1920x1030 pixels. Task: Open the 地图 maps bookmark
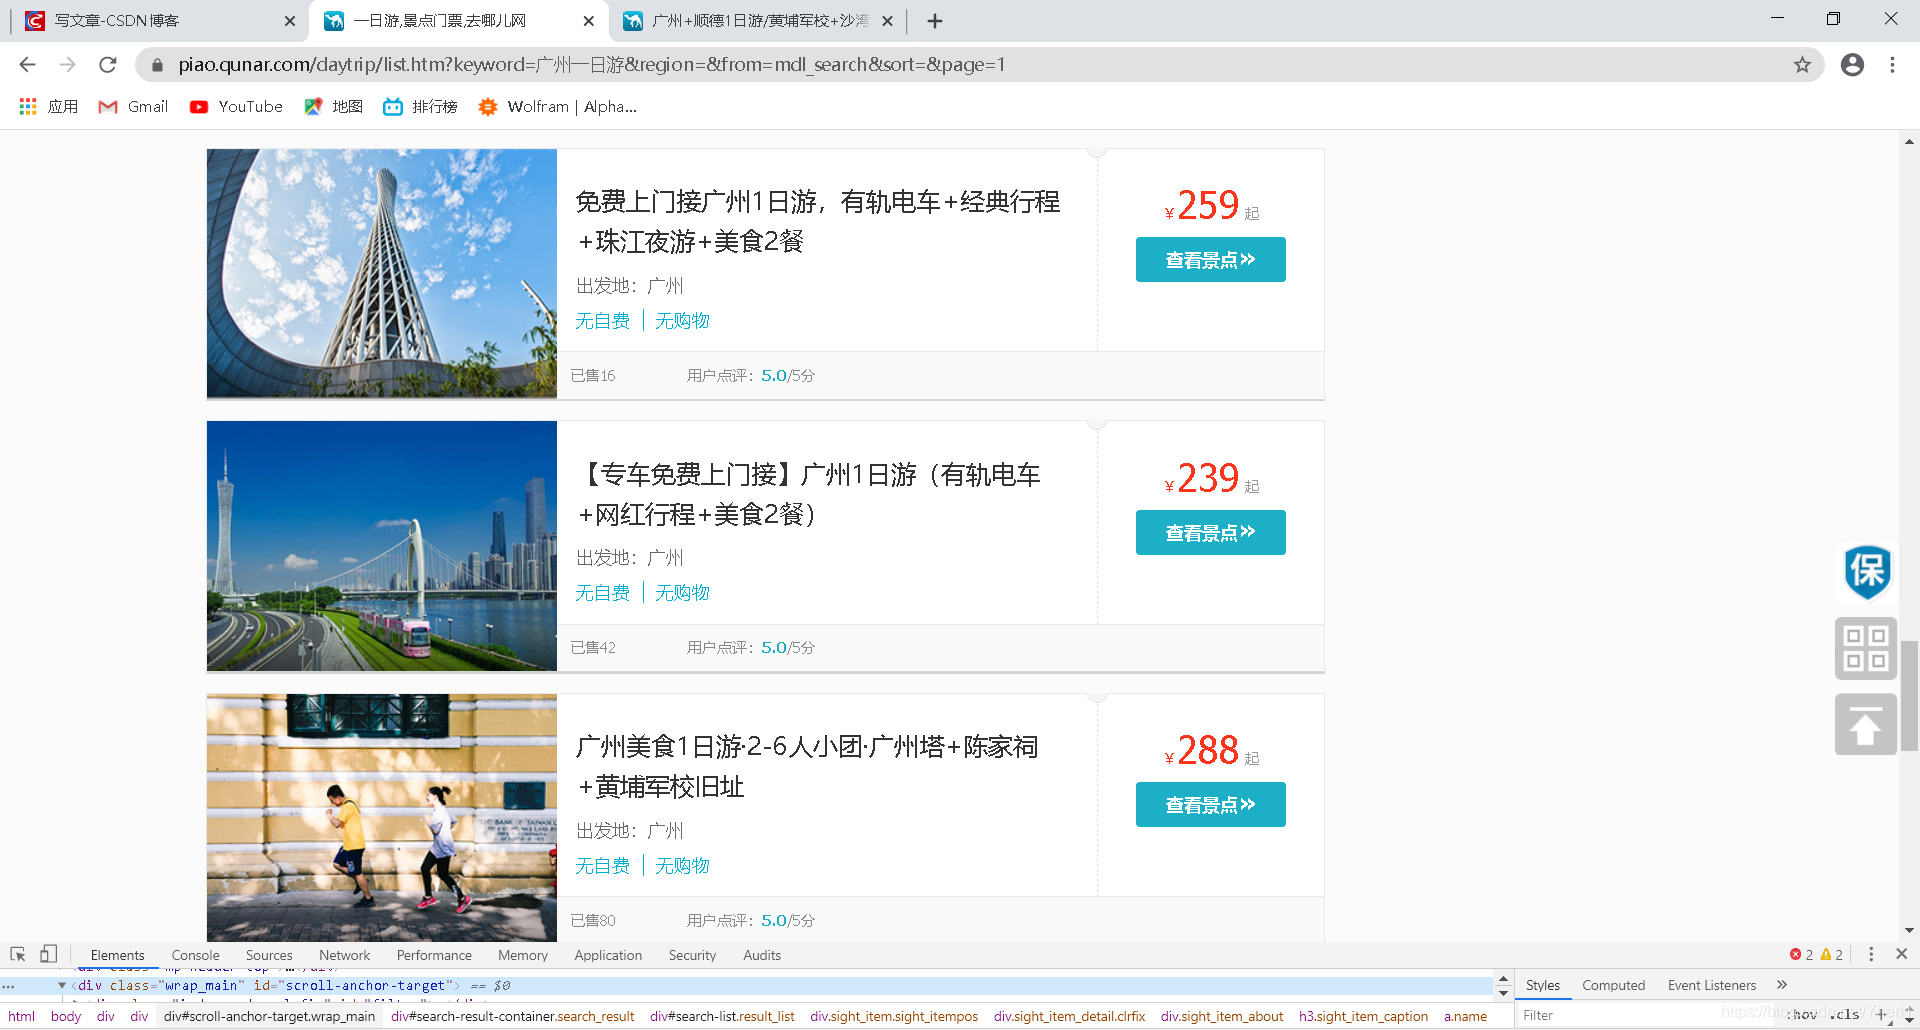click(333, 107)
